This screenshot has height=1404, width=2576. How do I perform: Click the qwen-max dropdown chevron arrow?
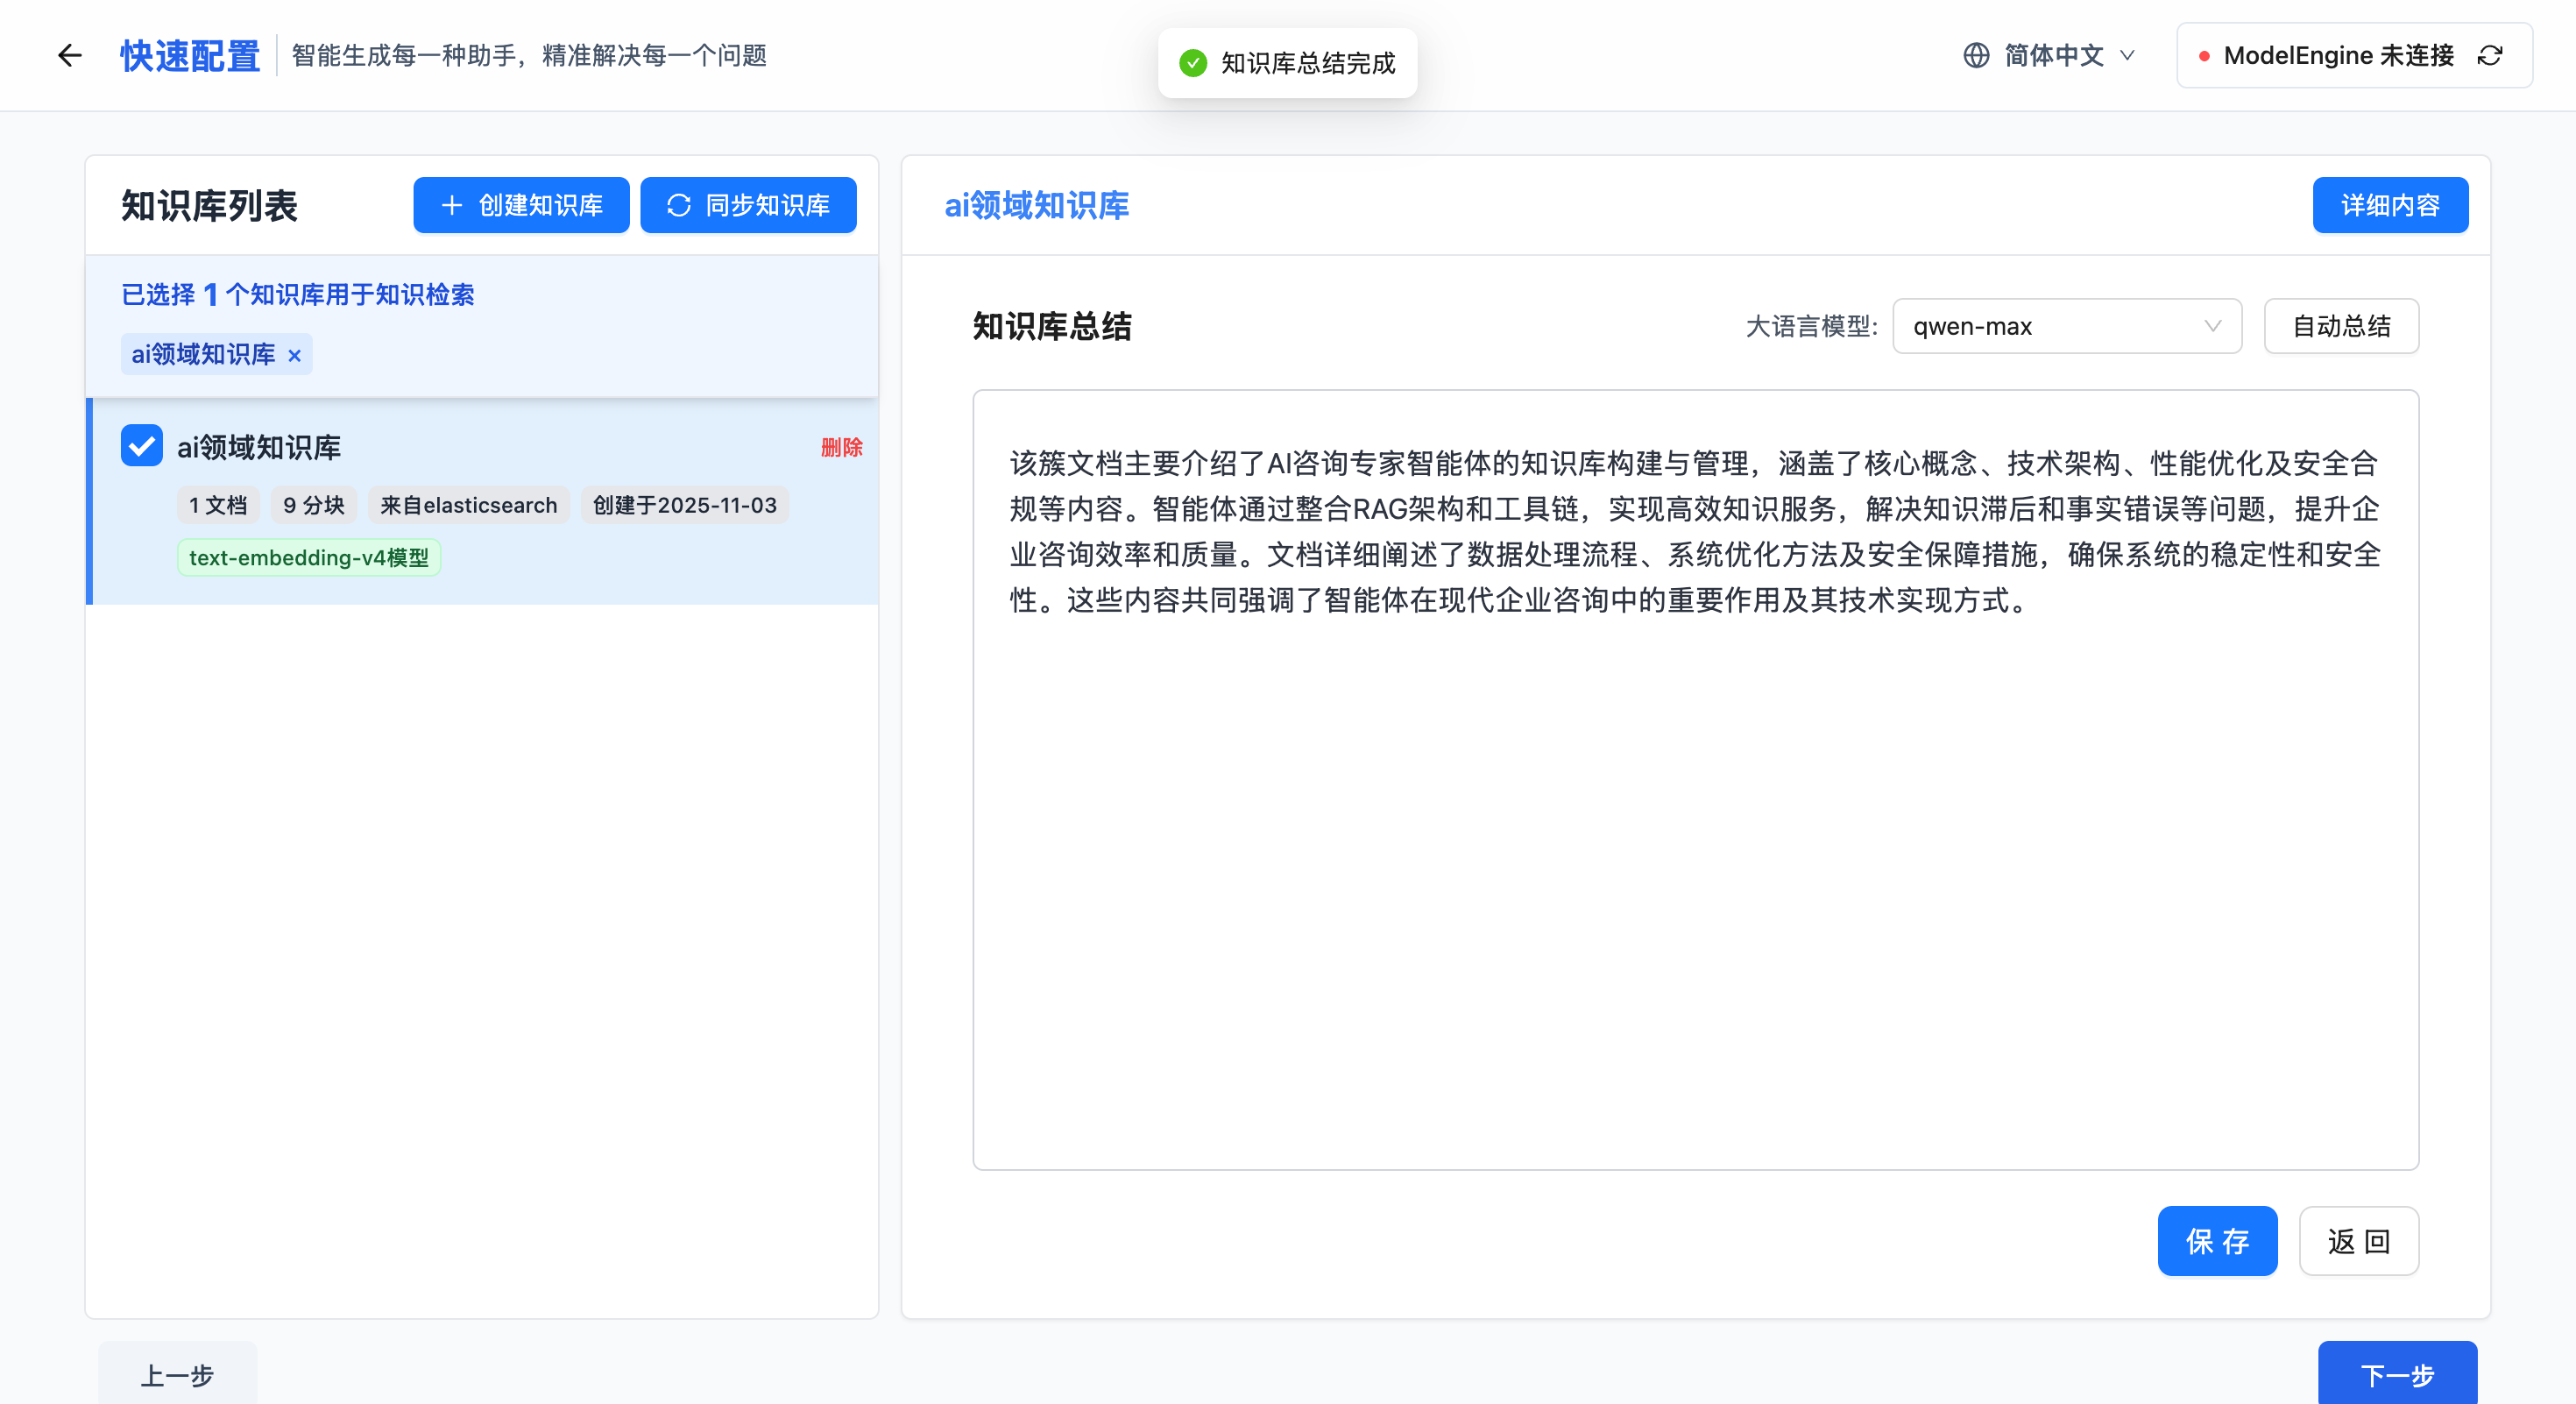[x=2212, y=326]
